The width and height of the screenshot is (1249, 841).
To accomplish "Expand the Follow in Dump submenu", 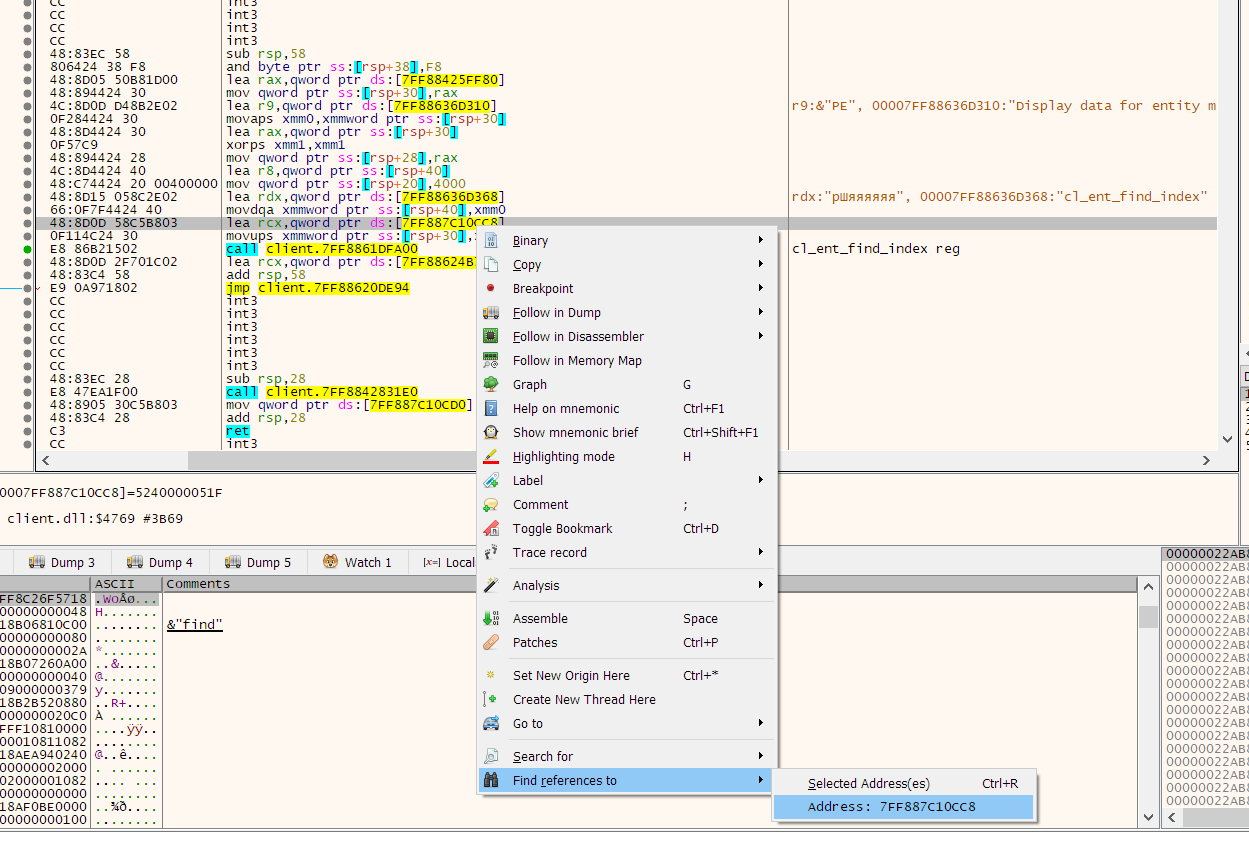I will (761, 312).
